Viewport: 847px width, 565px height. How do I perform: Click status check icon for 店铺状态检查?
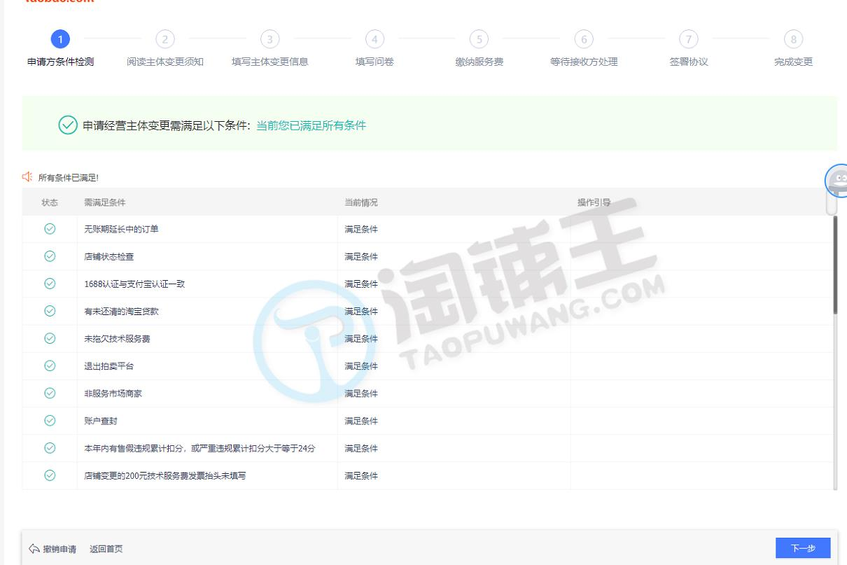(50, 256)
